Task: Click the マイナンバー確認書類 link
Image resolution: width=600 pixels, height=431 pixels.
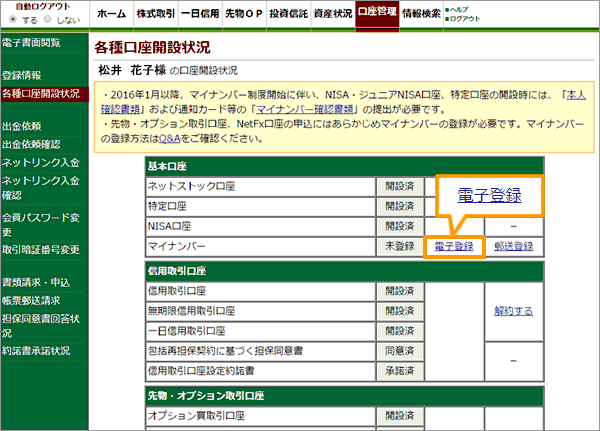Action: (305, 109)
